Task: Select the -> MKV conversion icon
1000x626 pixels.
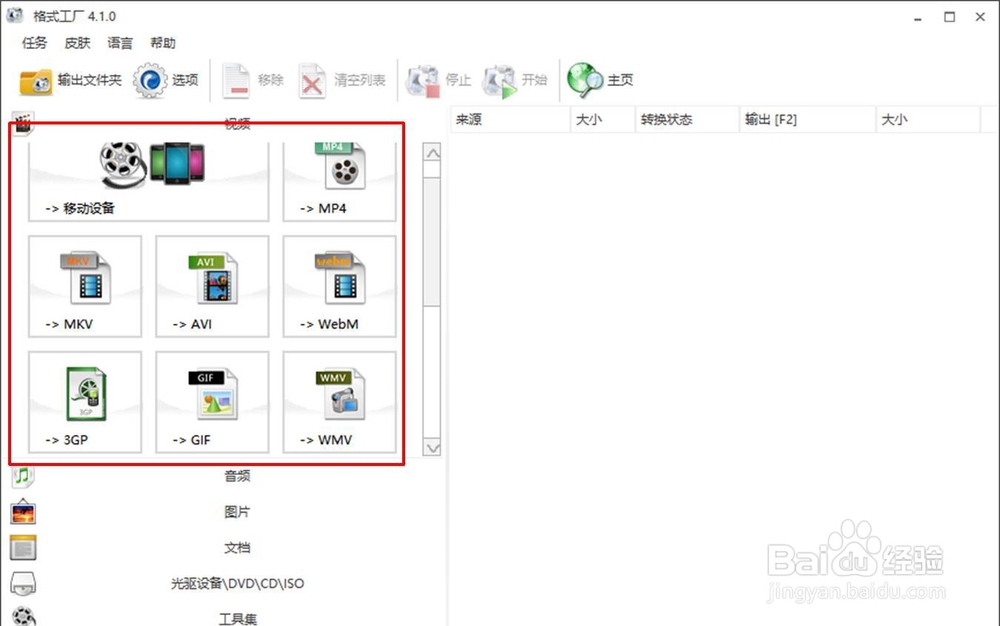Action: (85, 287)
